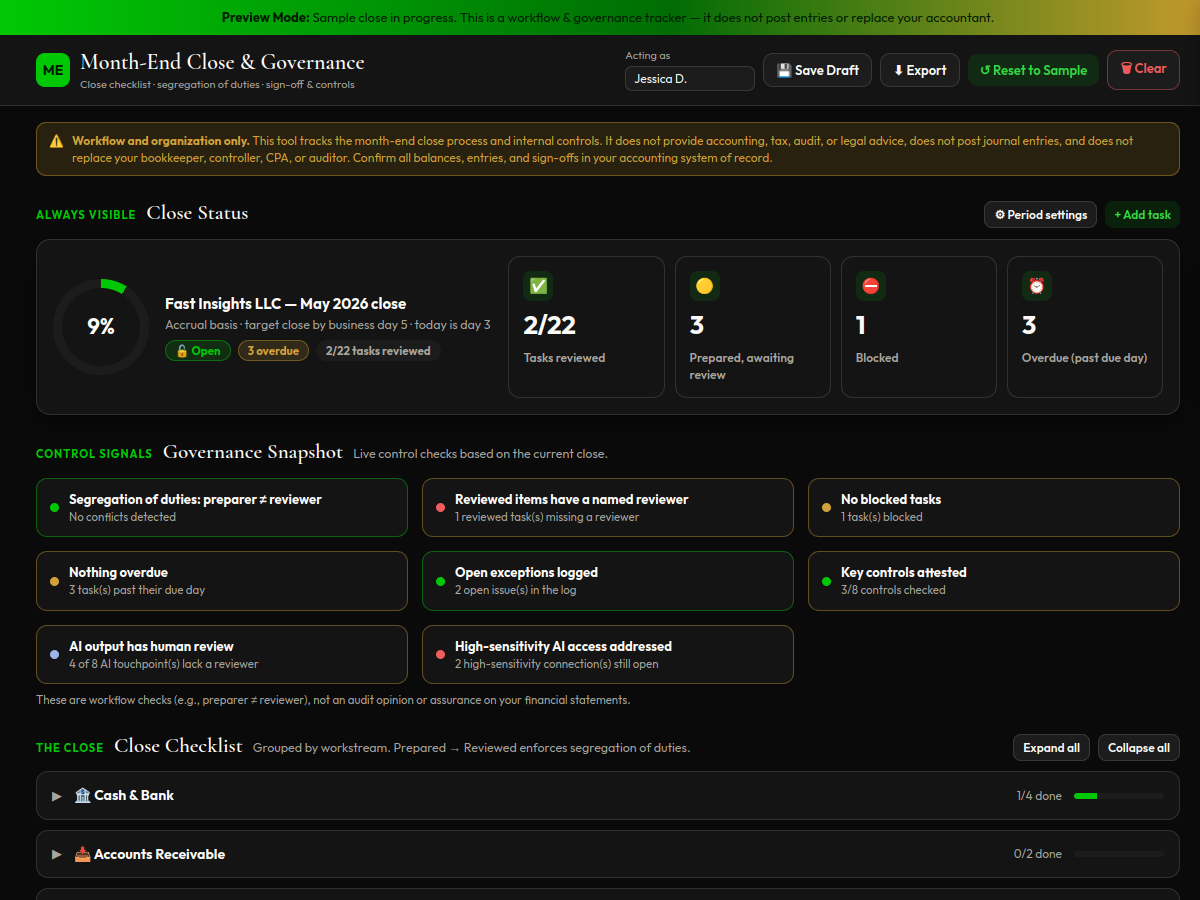Open the Key controls attested signal card
Screen dimensions: 1200x900
[994, 581]
